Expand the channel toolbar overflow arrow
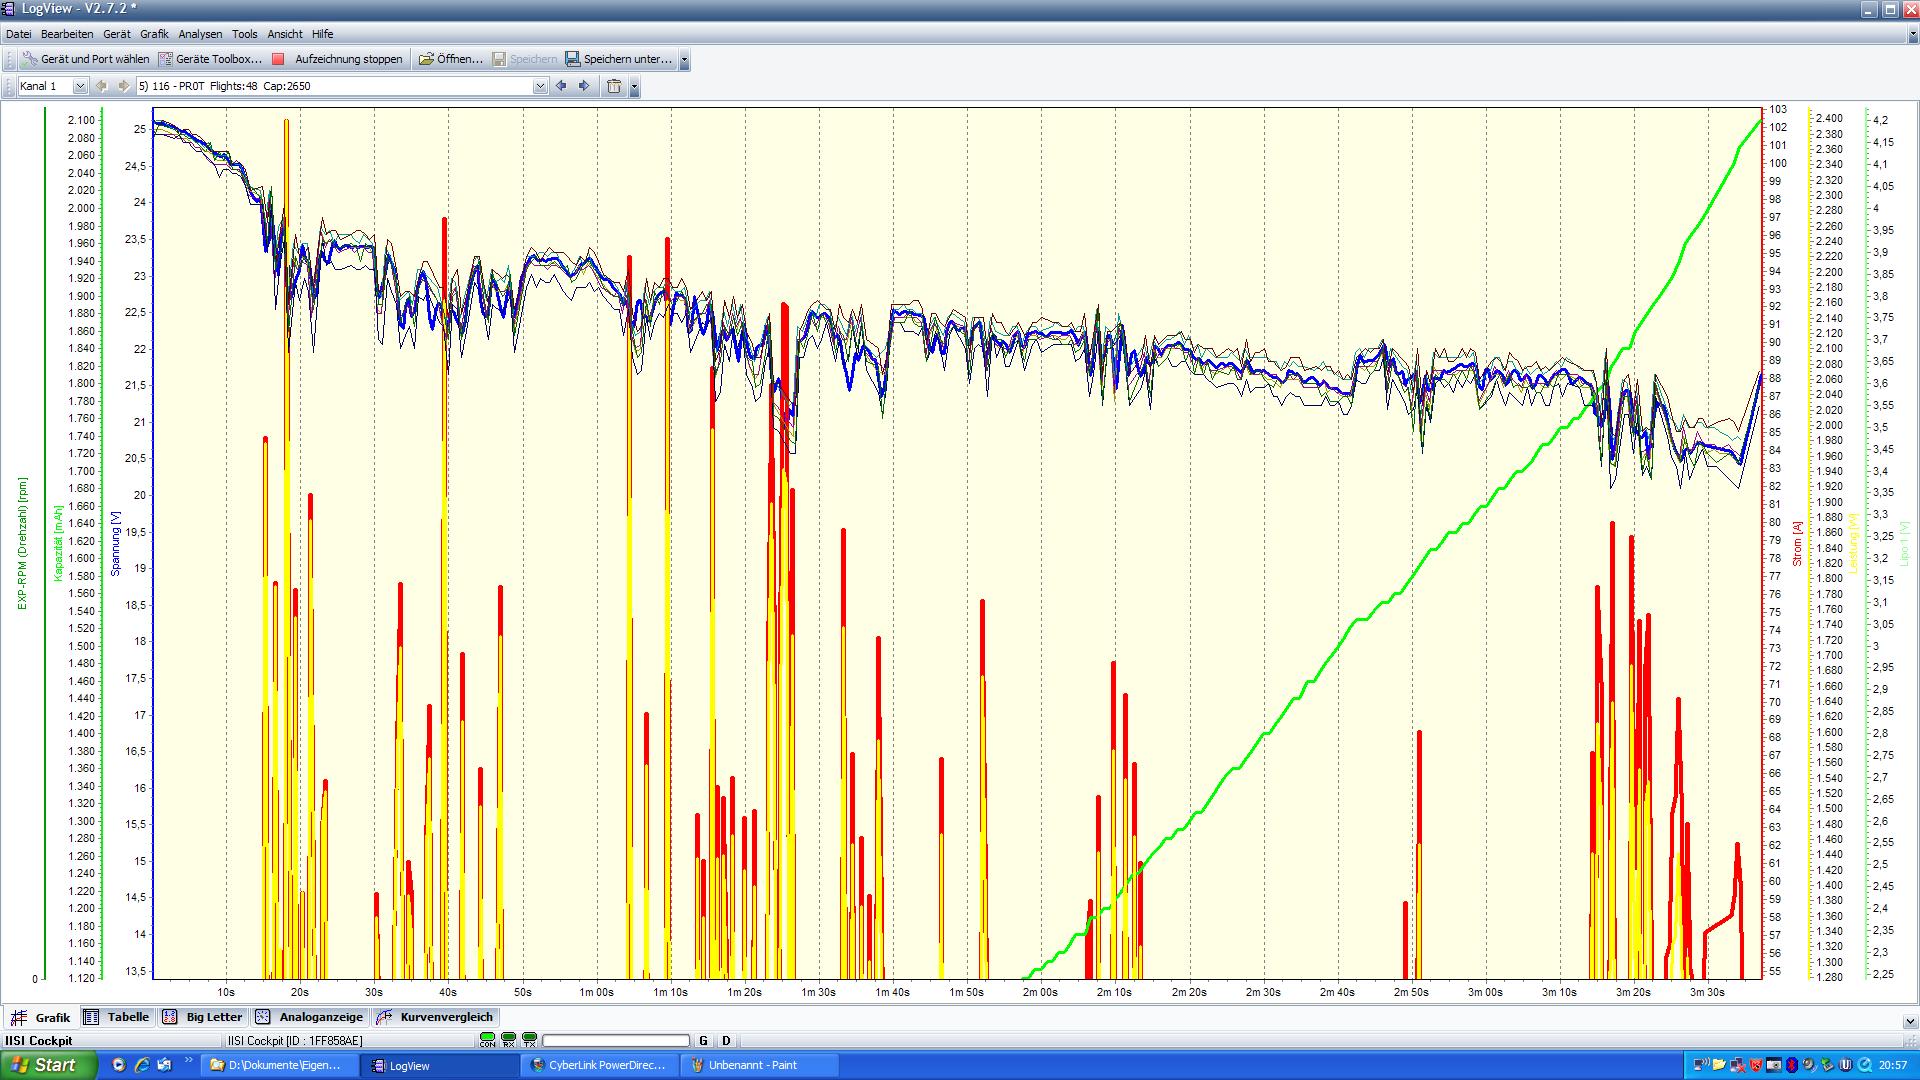The width and height of the screenshot is (1920, 1080). 634,87
